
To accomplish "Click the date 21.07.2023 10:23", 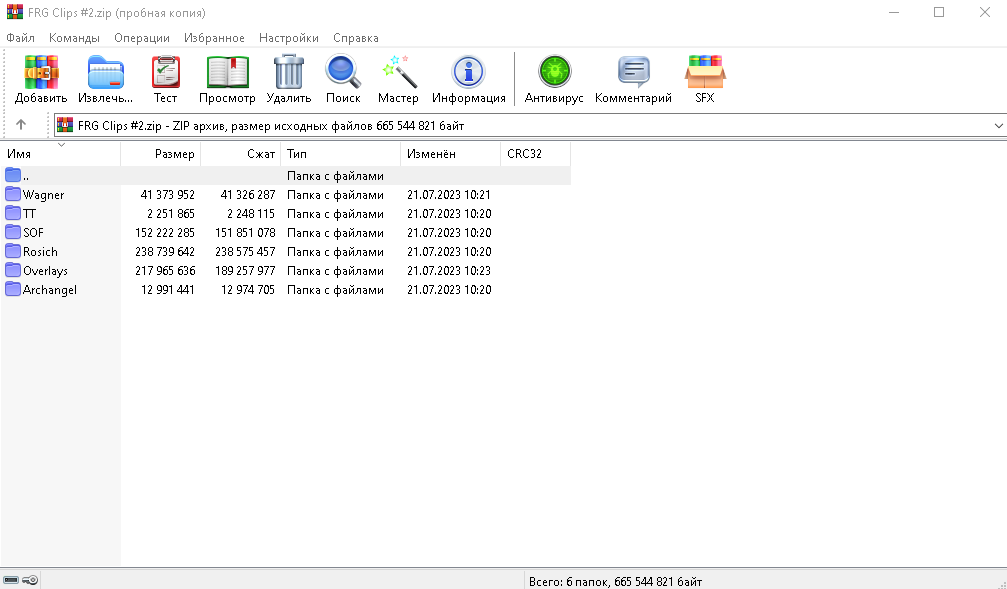I will coord(449,271).
